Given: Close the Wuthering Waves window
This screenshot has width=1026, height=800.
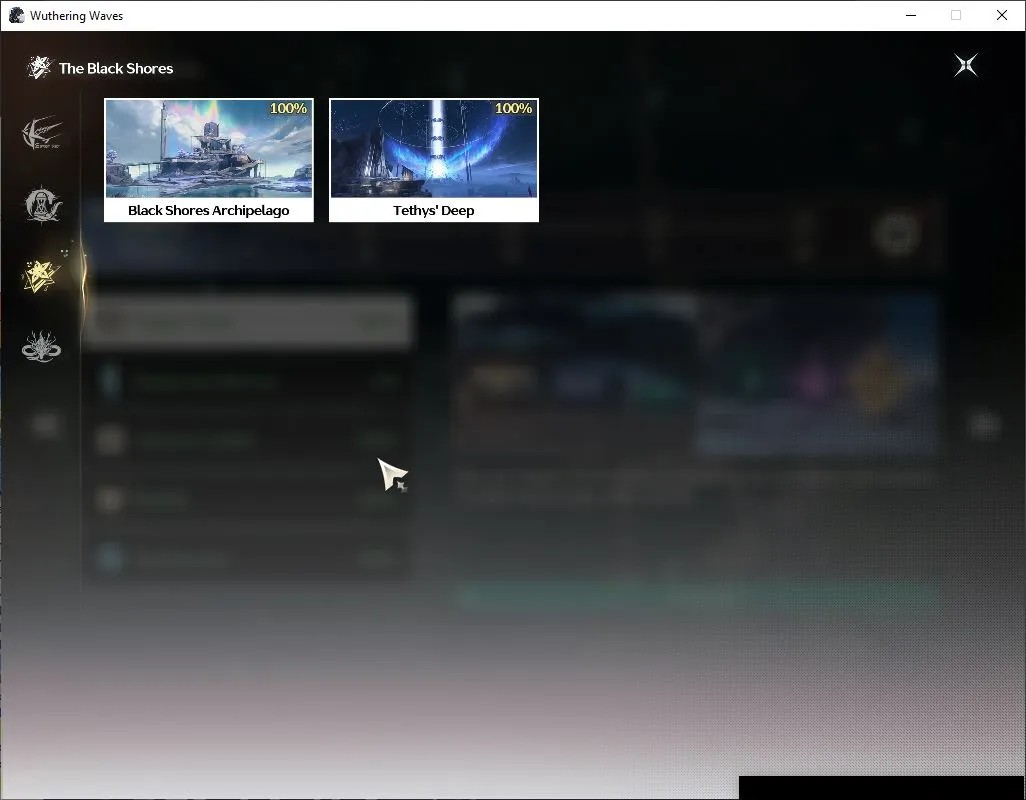Looking at the screenshot, I should click(1002, 15).
